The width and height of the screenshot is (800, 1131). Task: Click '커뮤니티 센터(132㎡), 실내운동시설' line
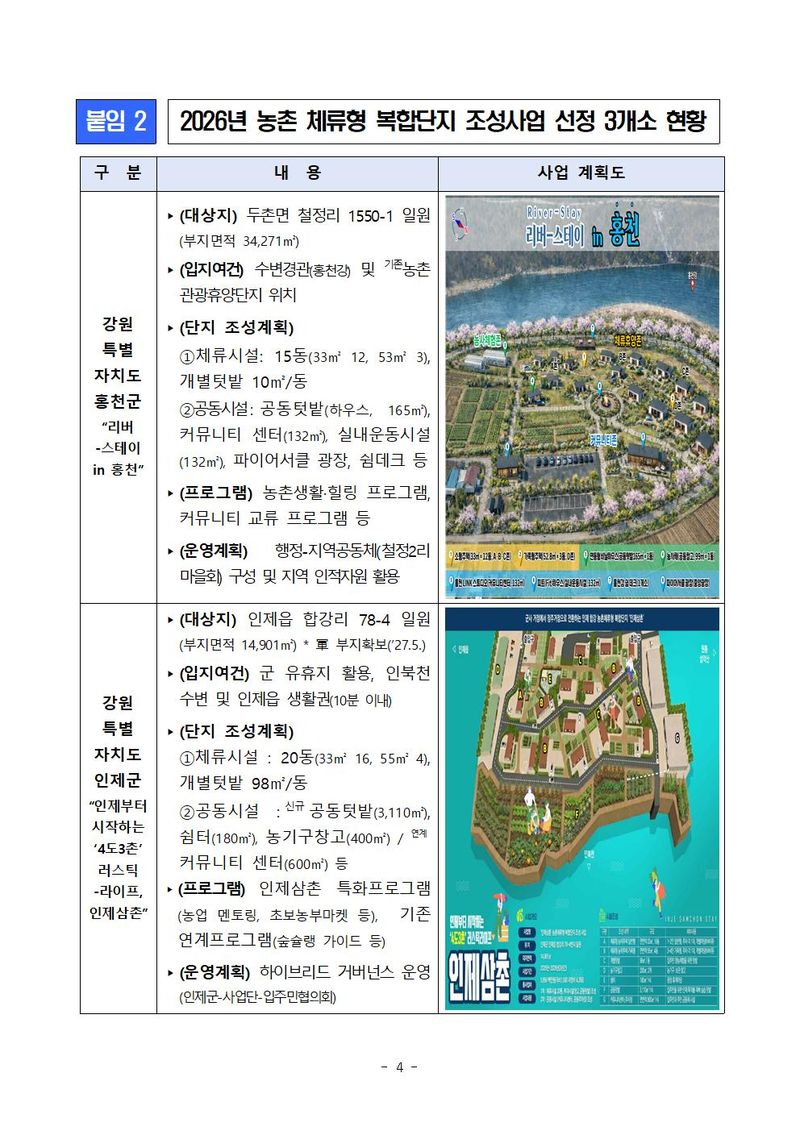tap(304, 435)
